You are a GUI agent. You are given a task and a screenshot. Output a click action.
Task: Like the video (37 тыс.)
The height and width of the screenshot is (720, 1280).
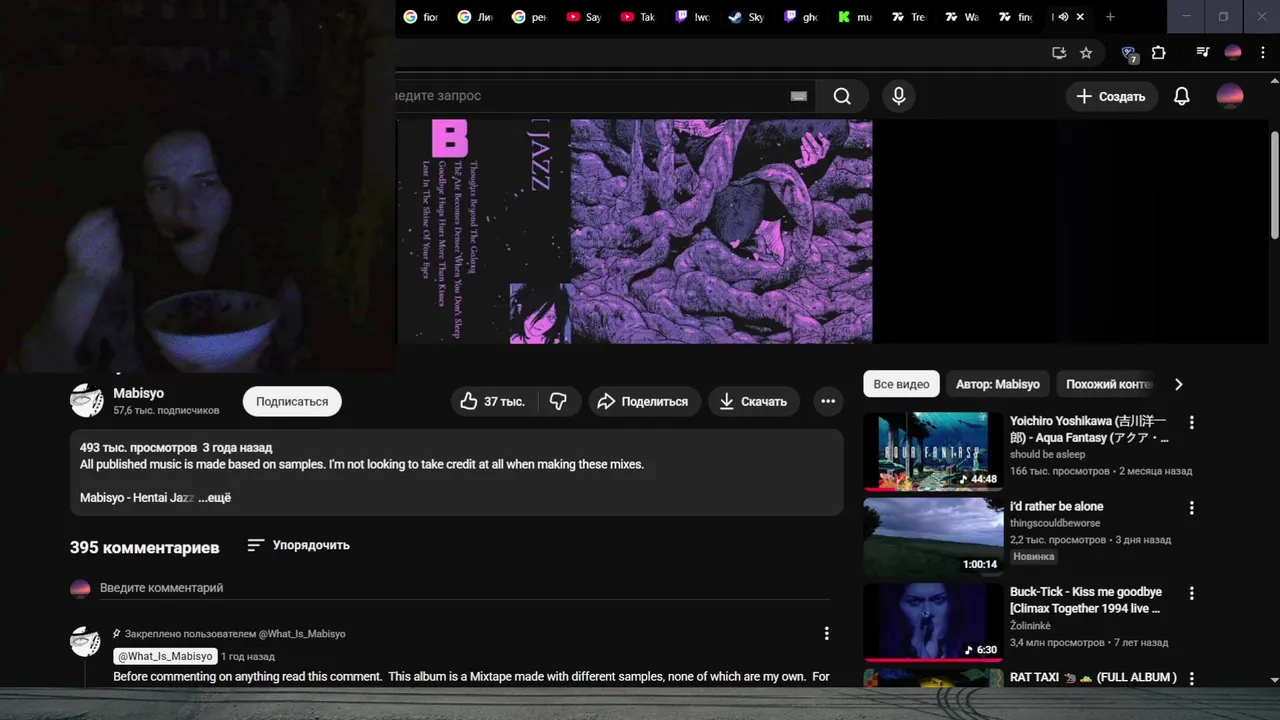pos(493,401)
